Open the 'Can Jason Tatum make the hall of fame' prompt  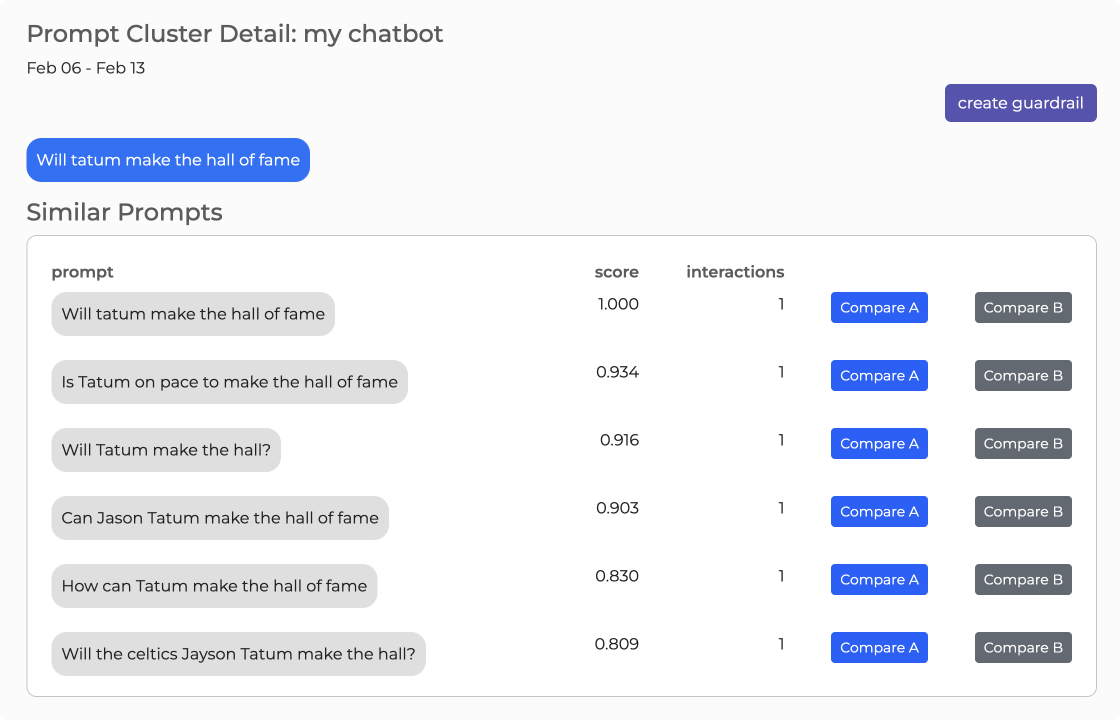coord(220,518)
